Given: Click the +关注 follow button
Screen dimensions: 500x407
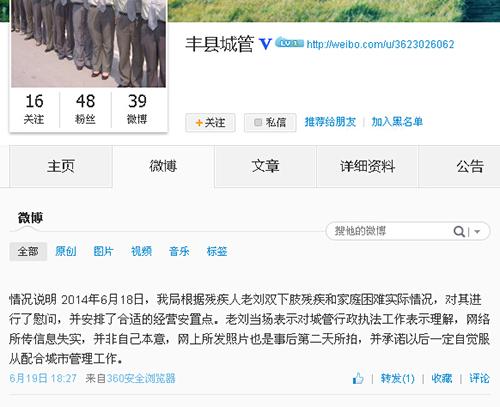Looking at the screenshot, I should (210, 123).
